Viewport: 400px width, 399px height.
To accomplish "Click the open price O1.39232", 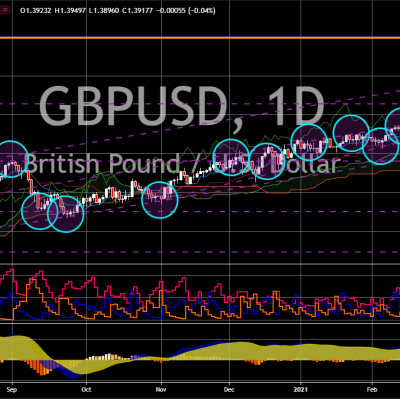I will click(36, 11).
